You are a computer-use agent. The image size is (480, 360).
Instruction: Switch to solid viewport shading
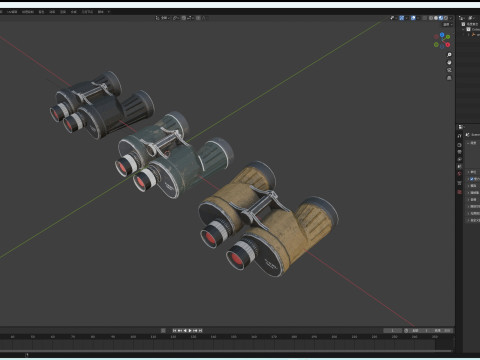click(436, 18)
